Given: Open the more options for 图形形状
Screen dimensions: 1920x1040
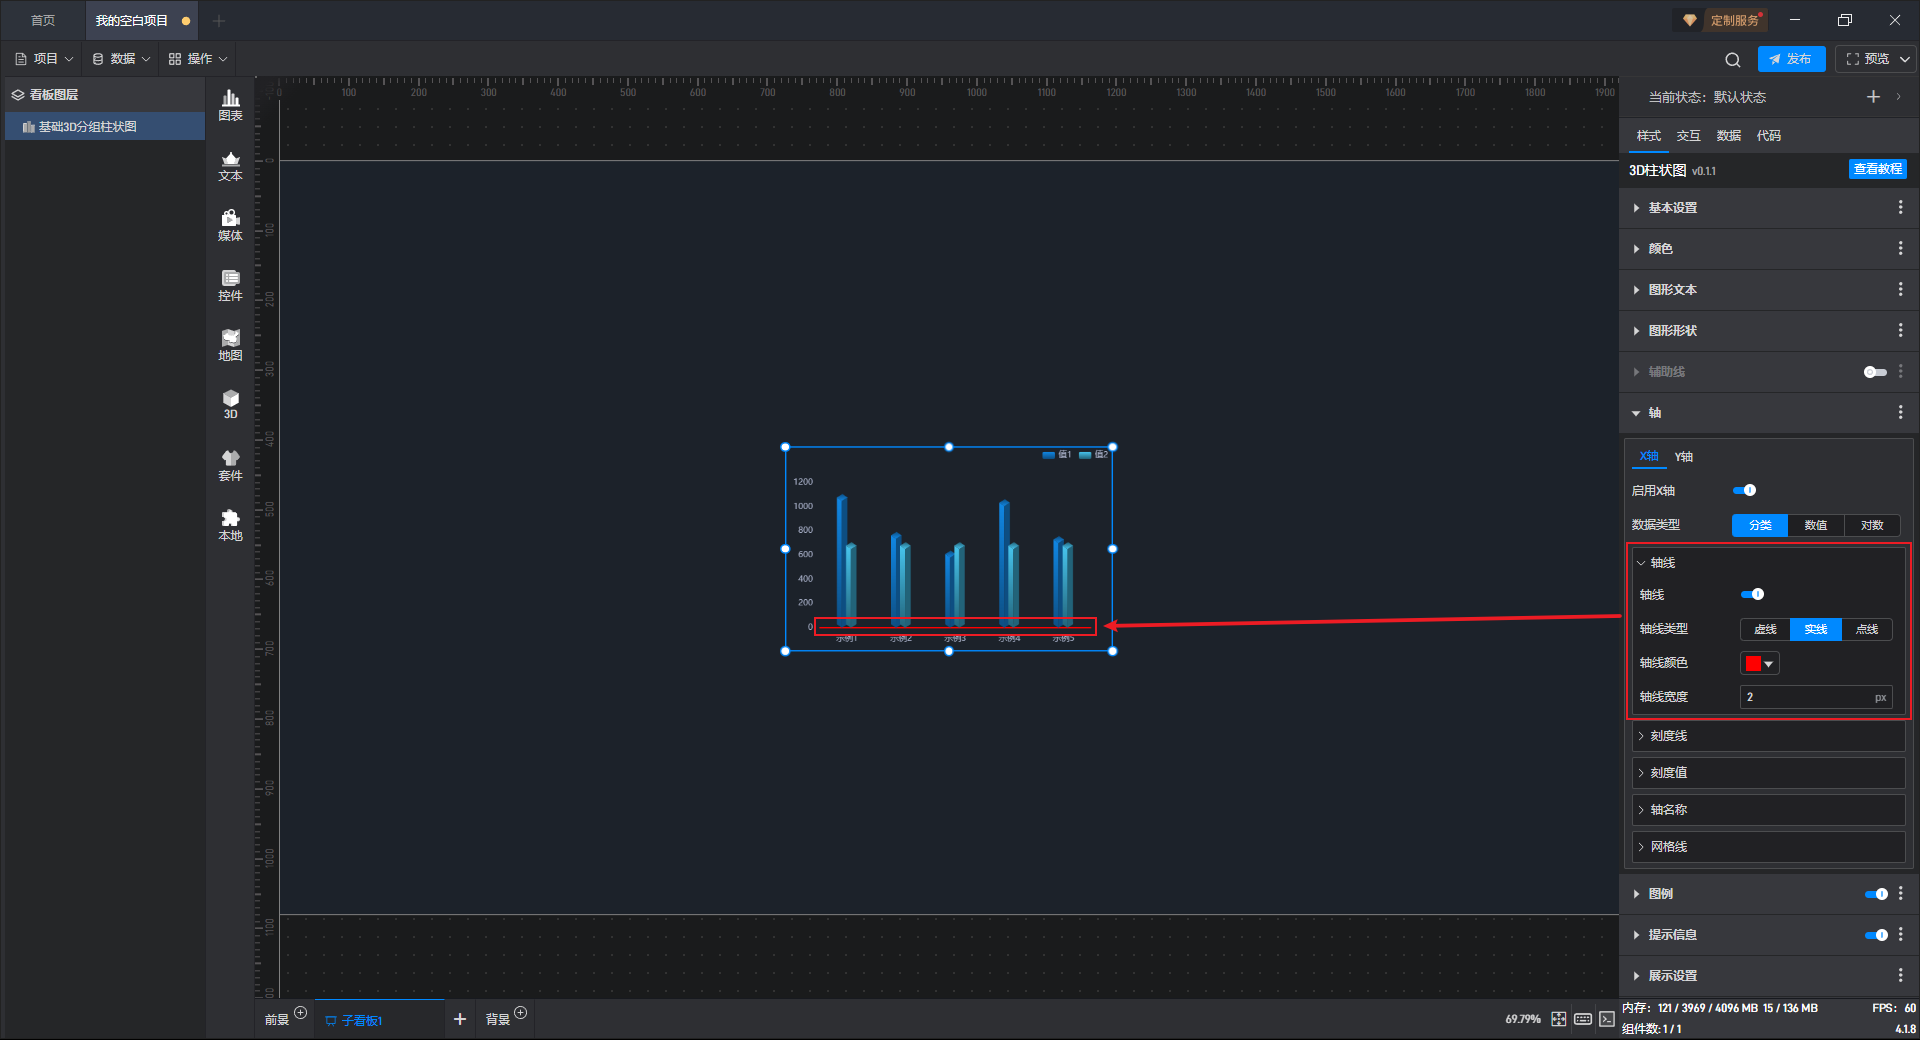Looking at the screenshot, I should (x=1900, y=330).
